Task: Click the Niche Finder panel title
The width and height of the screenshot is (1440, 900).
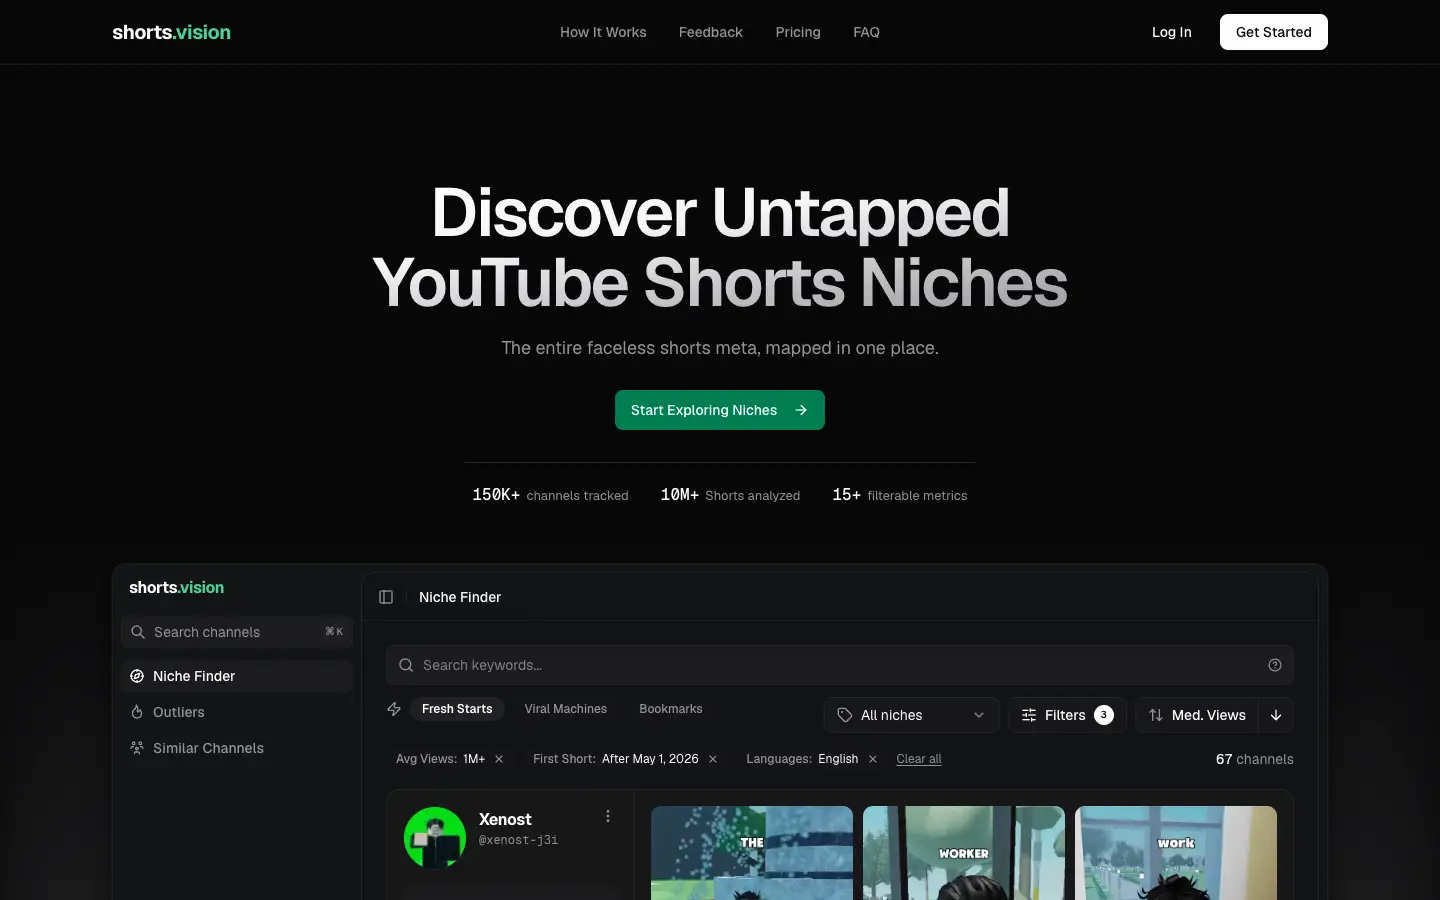Action: coord(460,597)
